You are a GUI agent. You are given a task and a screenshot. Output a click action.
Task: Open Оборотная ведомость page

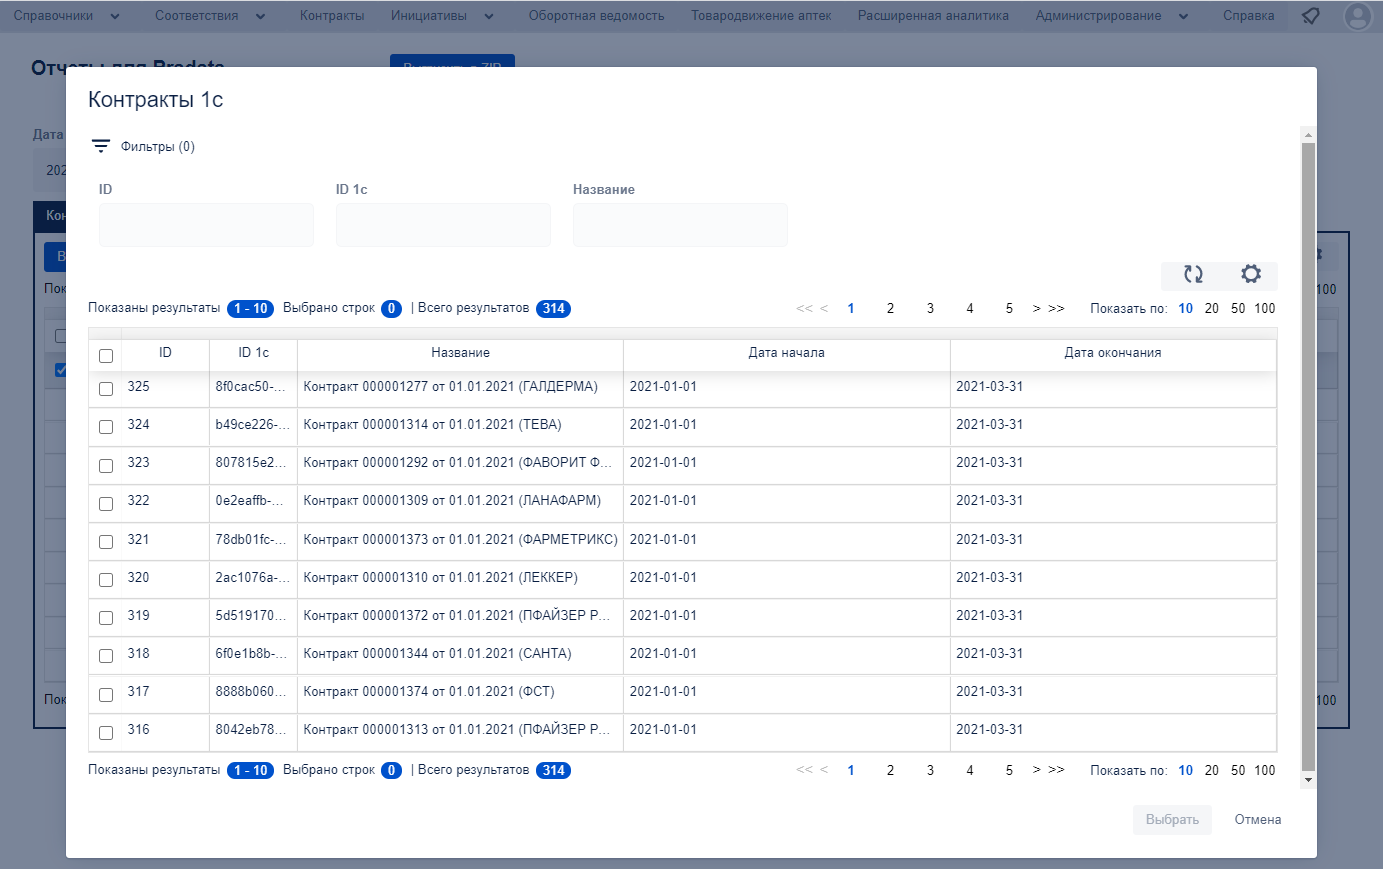tap(596, 16)
